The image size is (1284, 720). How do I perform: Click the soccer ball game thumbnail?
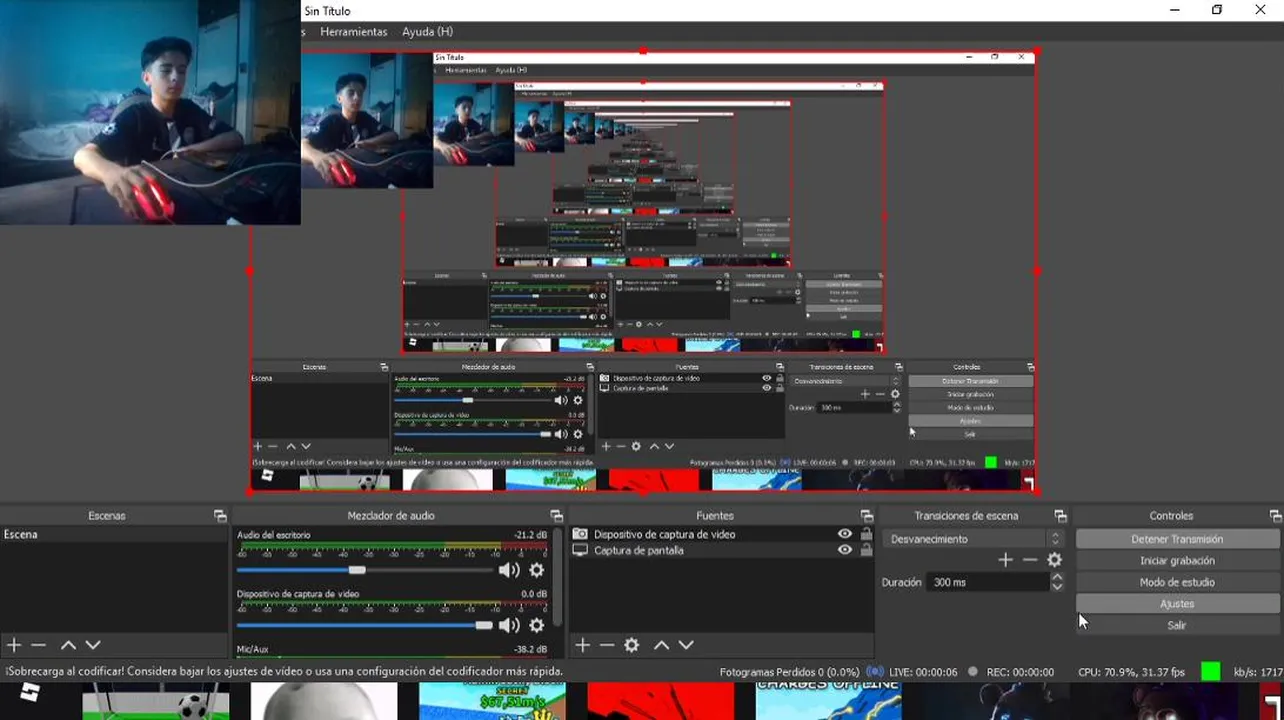point(155,701)
